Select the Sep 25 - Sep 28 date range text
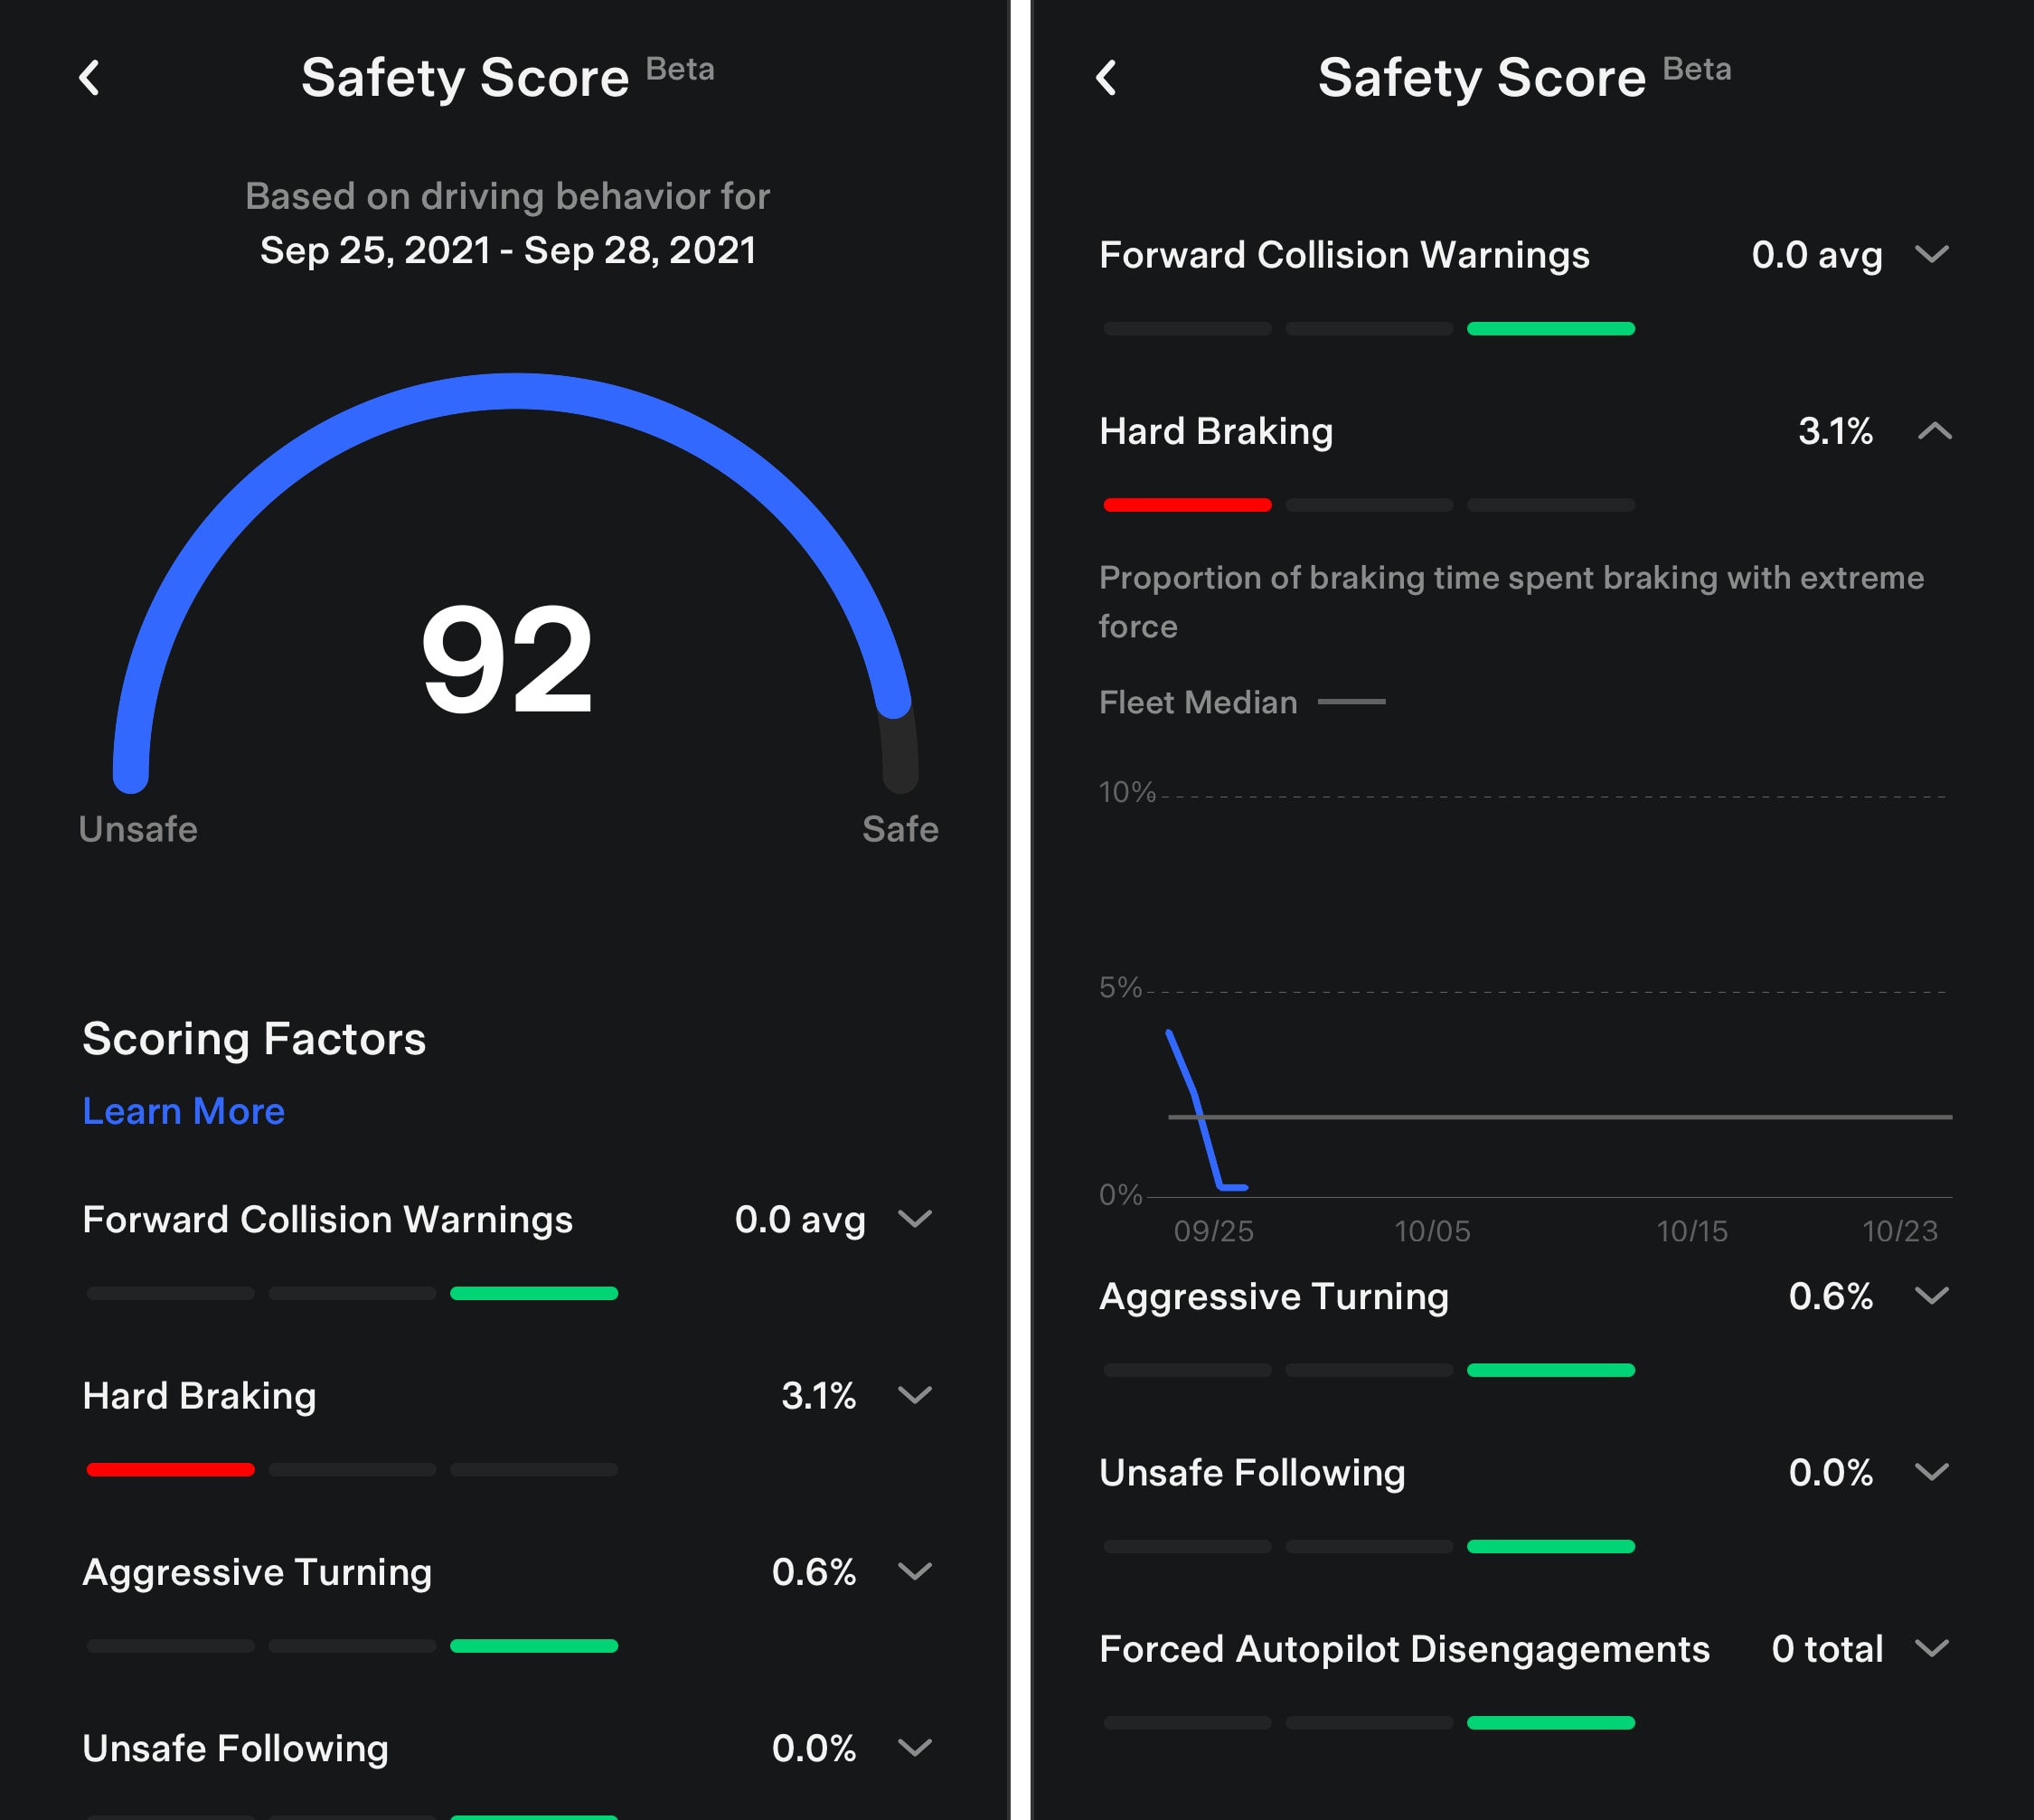This screenshot has height=1820, width=2034. click(x=508, y=250)
